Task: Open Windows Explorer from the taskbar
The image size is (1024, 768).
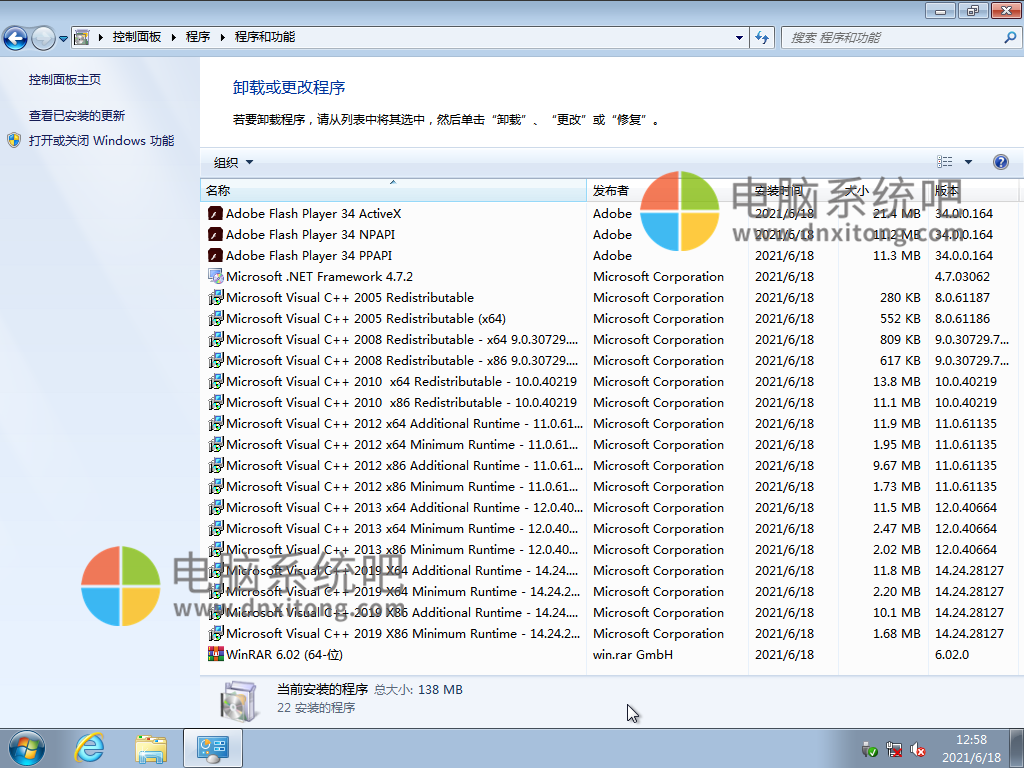Action: click(x=151, y=748)
